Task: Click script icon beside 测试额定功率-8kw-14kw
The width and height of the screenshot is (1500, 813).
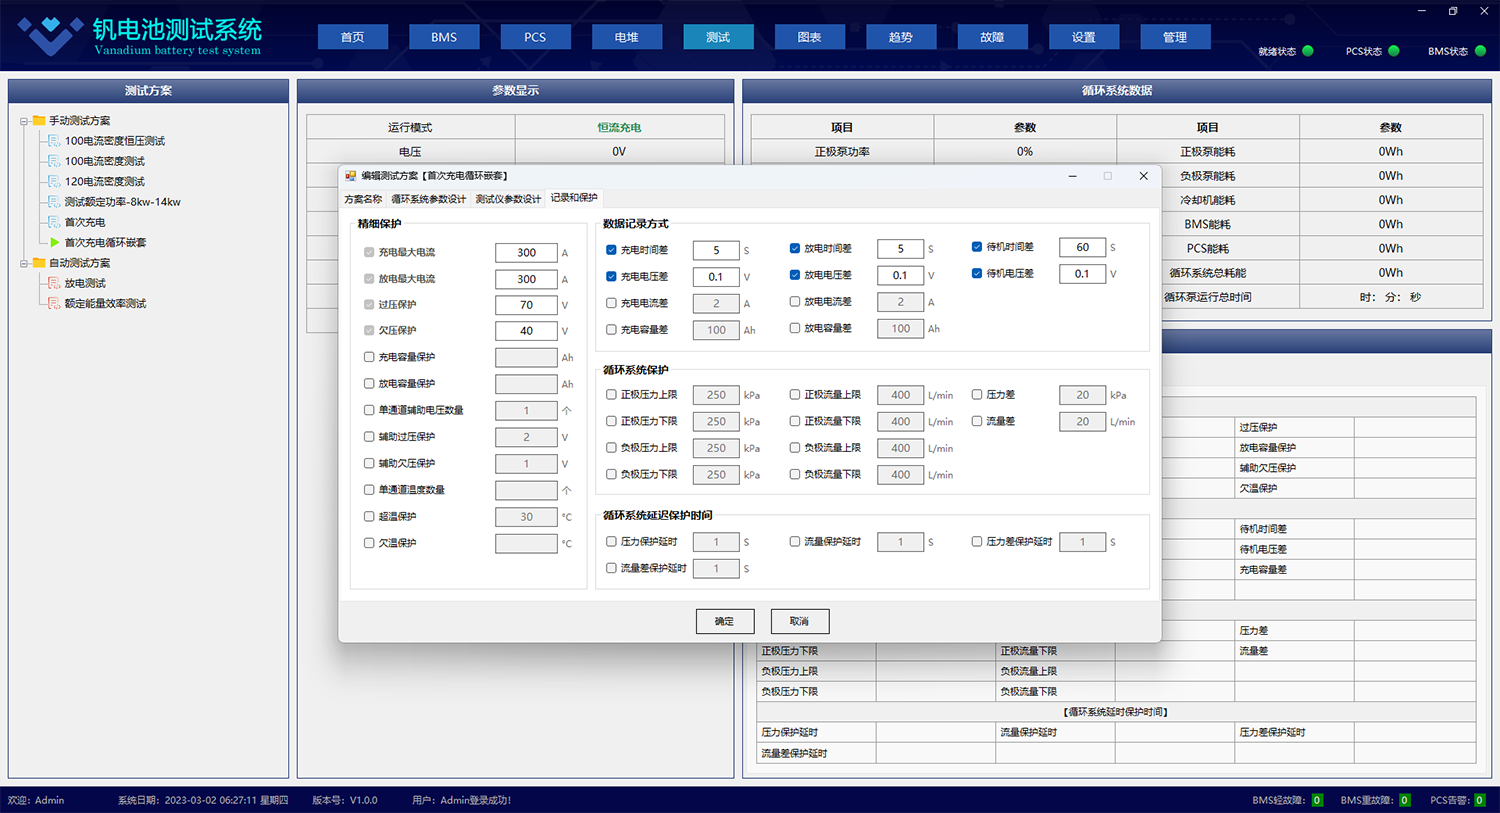Action: pos(54,202)
